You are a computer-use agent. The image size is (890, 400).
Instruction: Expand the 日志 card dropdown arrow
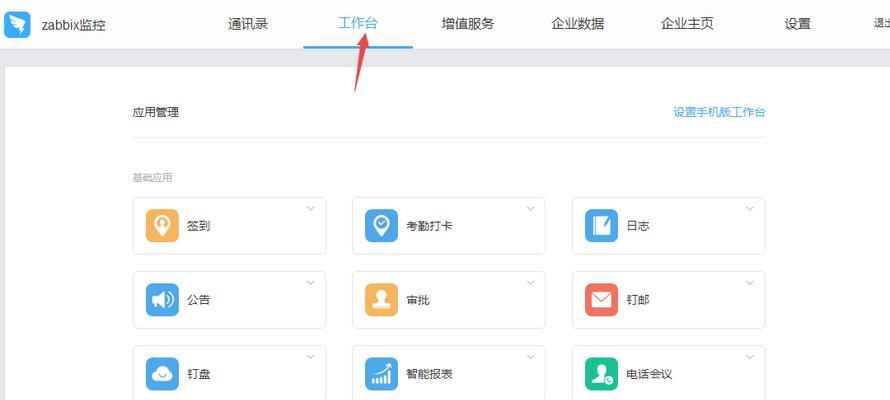750,209
